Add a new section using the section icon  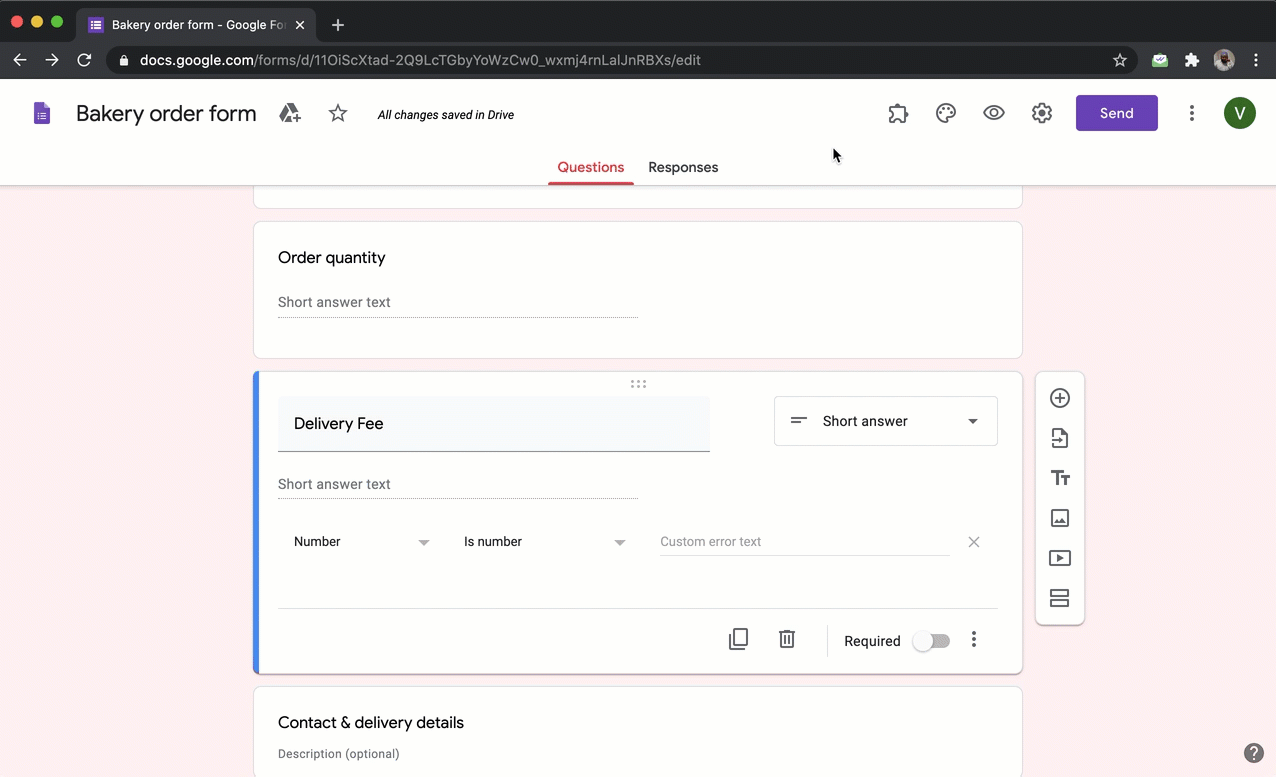[1059, 598]
